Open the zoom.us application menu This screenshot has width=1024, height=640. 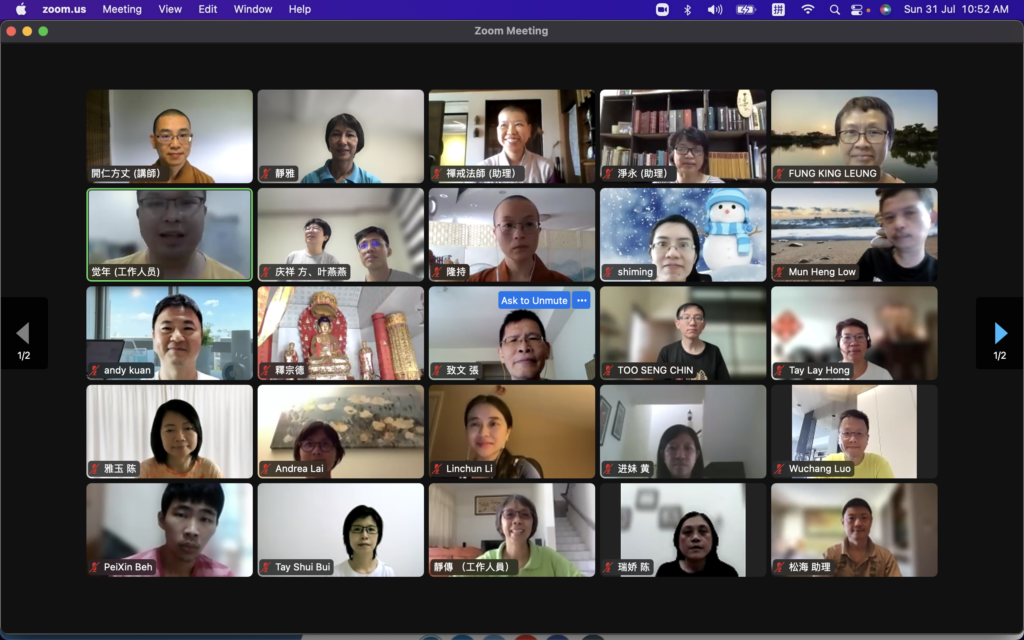coord(61,9)
